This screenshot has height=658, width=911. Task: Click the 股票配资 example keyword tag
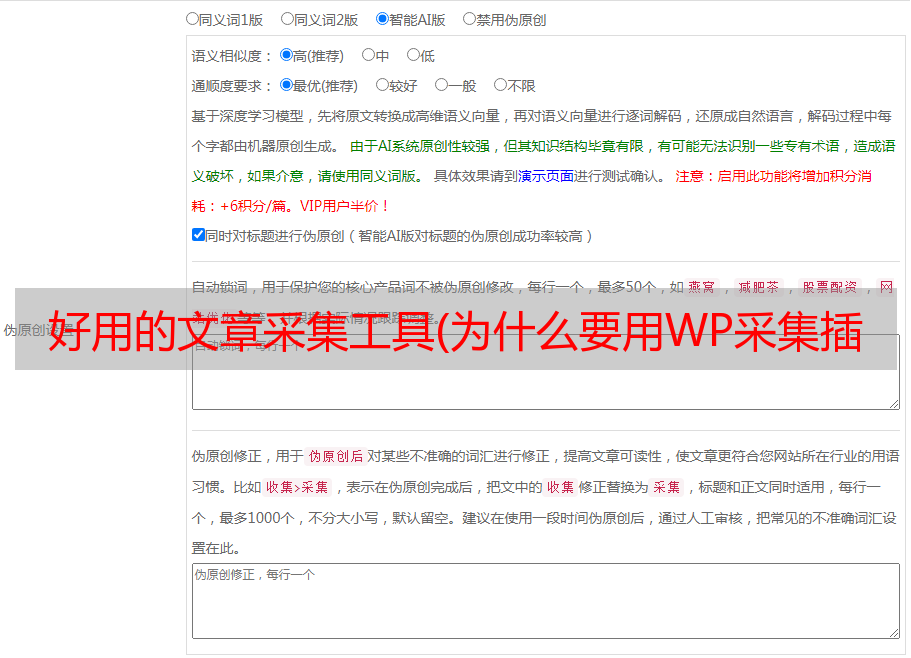coord(830,287)
